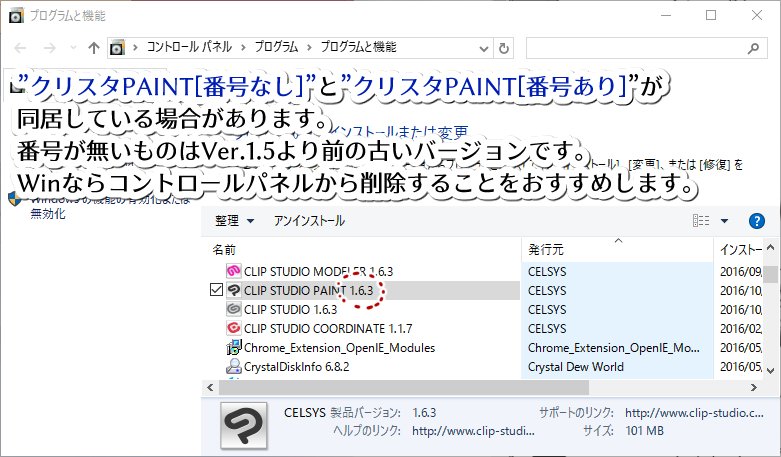Viewport: 781px width, 457px height.
Task: Go up one level with the up arrow
Action: pos(94,48)
